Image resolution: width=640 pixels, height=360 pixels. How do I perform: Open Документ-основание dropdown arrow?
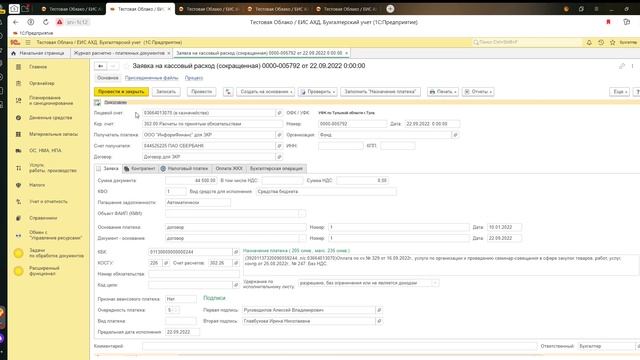pyautogui.click(x=302, y=238)
